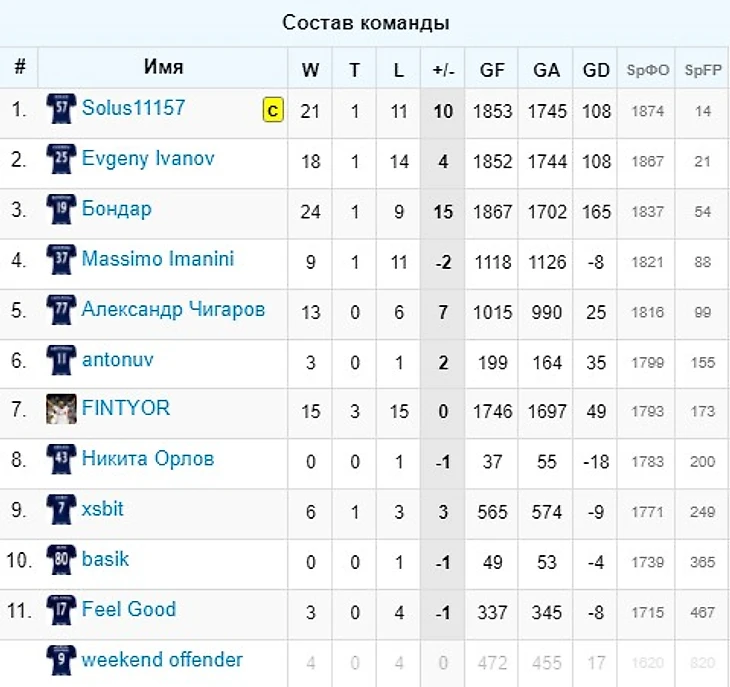Click the FINTYOR avatar photo
This screenshot has height=687, width=730.
pyautogui.click(x=61, y=409)
